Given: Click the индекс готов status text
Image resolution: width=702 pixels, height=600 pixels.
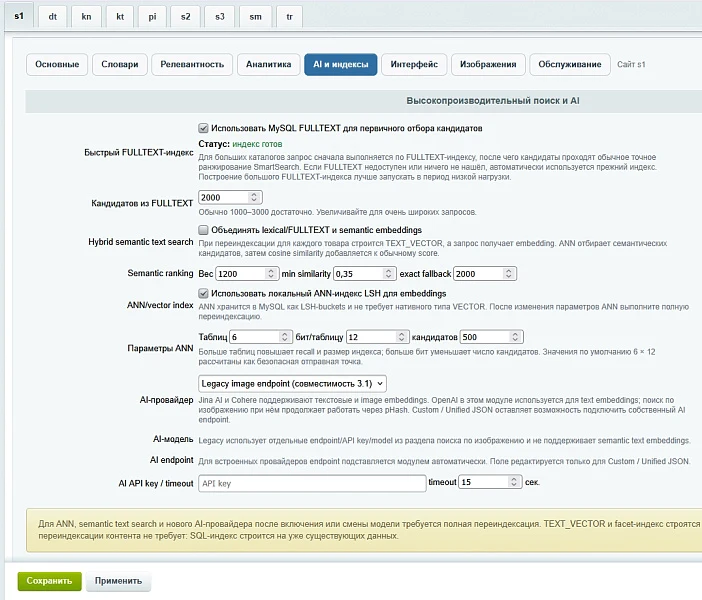Looking at the screenshot, I should [257, 144].
